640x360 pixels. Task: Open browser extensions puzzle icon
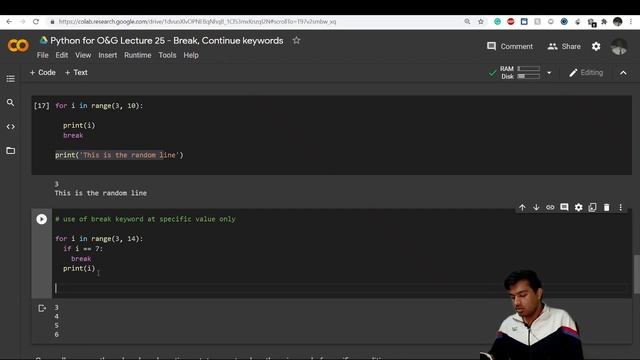click(604, 22)
